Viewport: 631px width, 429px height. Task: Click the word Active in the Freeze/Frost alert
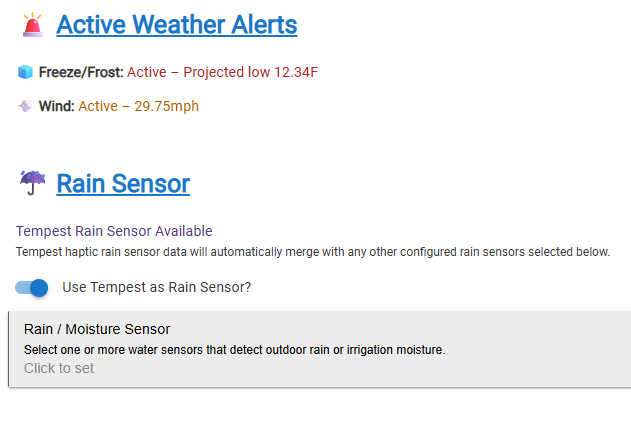147,72
